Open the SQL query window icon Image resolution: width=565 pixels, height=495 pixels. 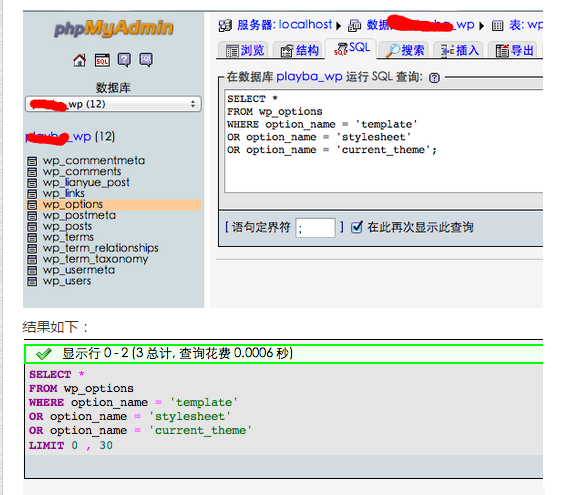(x=102, y=60)
